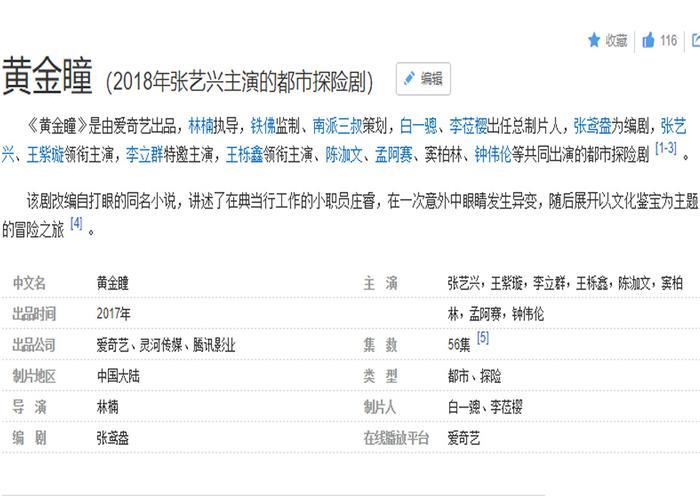This screenshot has width=700, height=496.
Task: Open the 李立群 link
Action: [x=144, y=154]
